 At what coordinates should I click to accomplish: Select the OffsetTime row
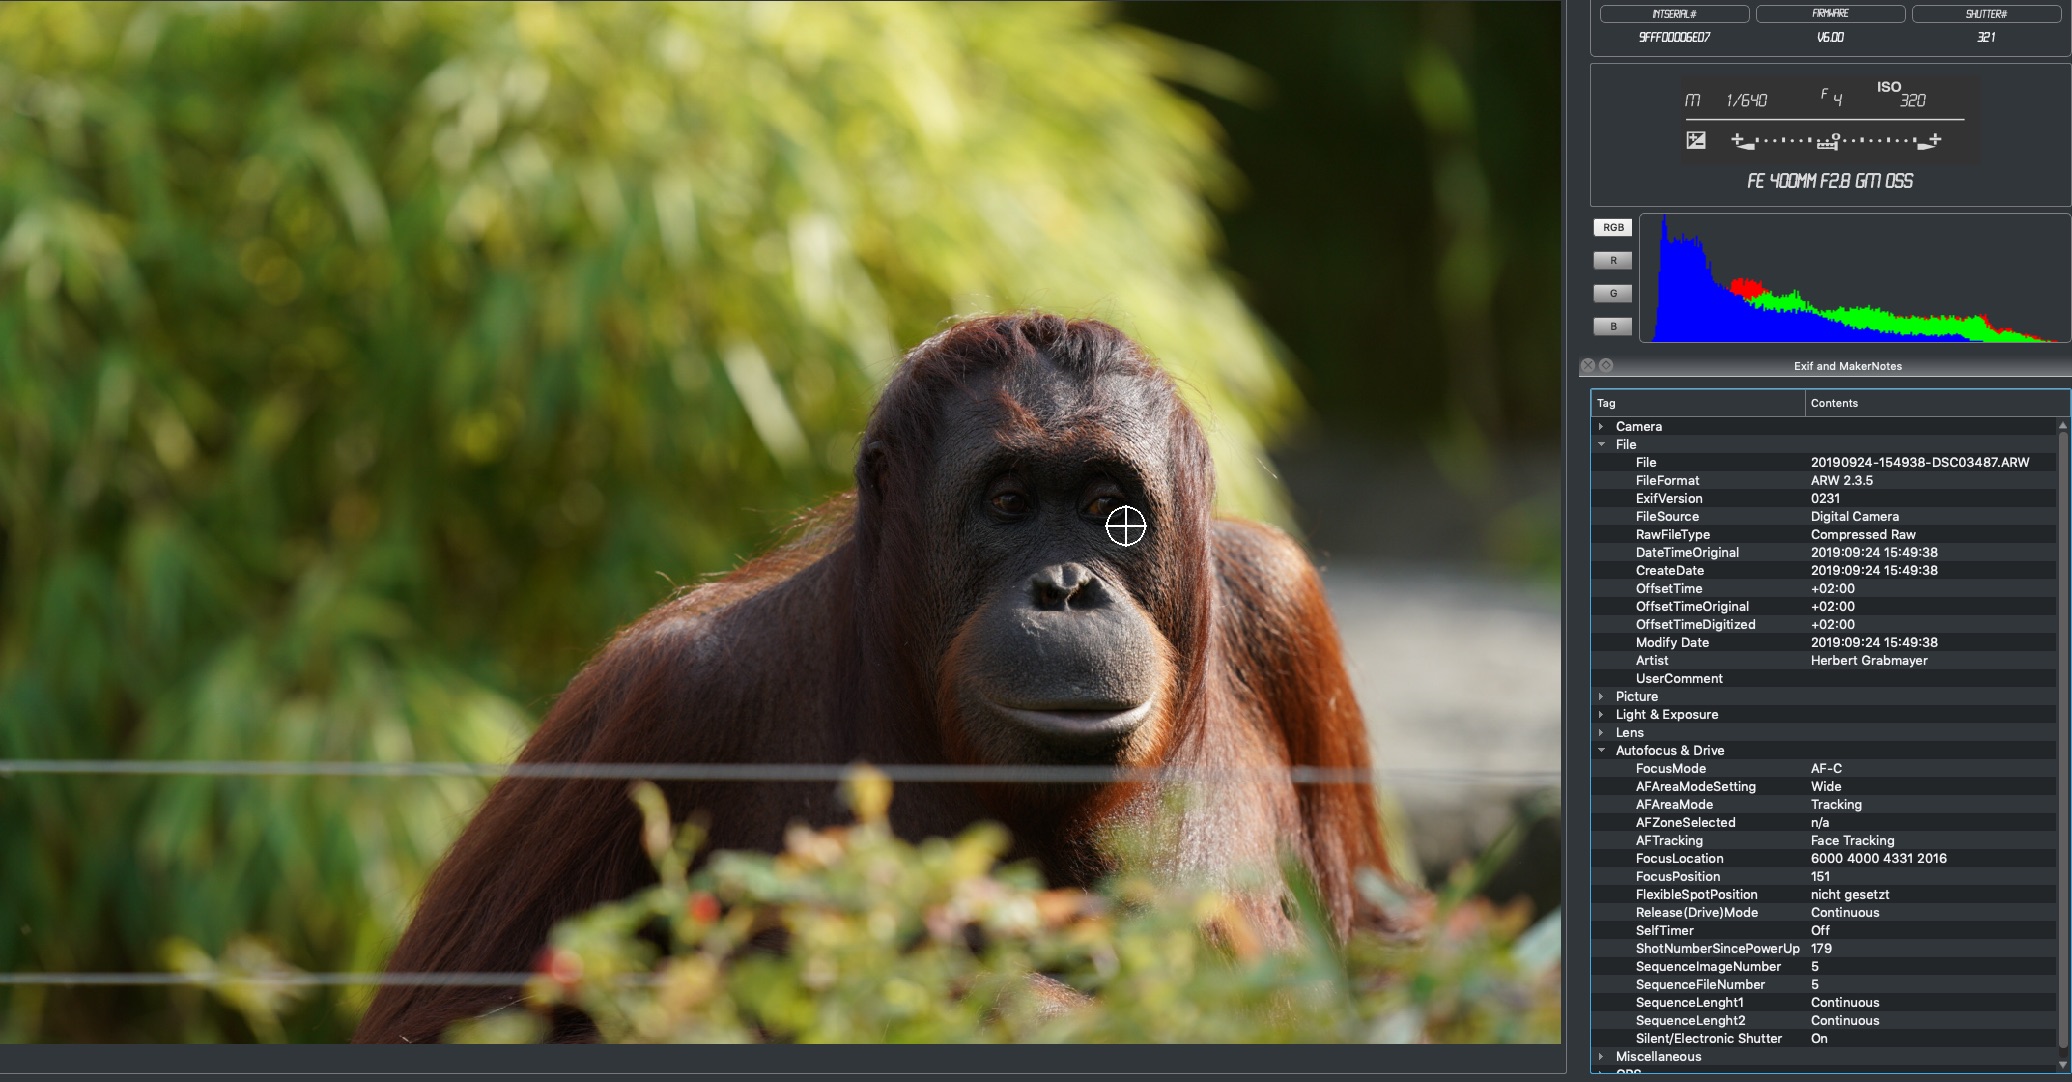(1824, 588)
